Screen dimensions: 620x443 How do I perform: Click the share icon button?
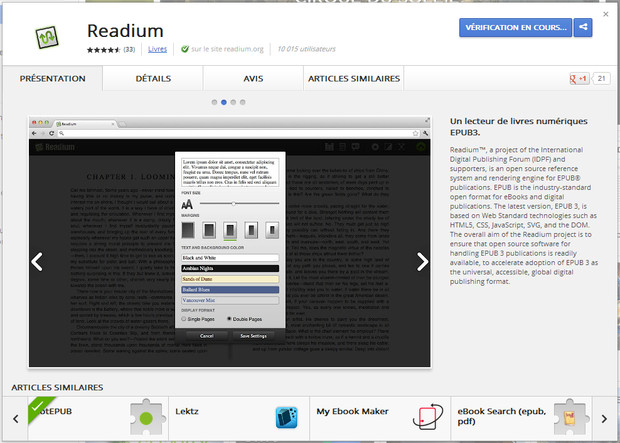coord(582,28)
